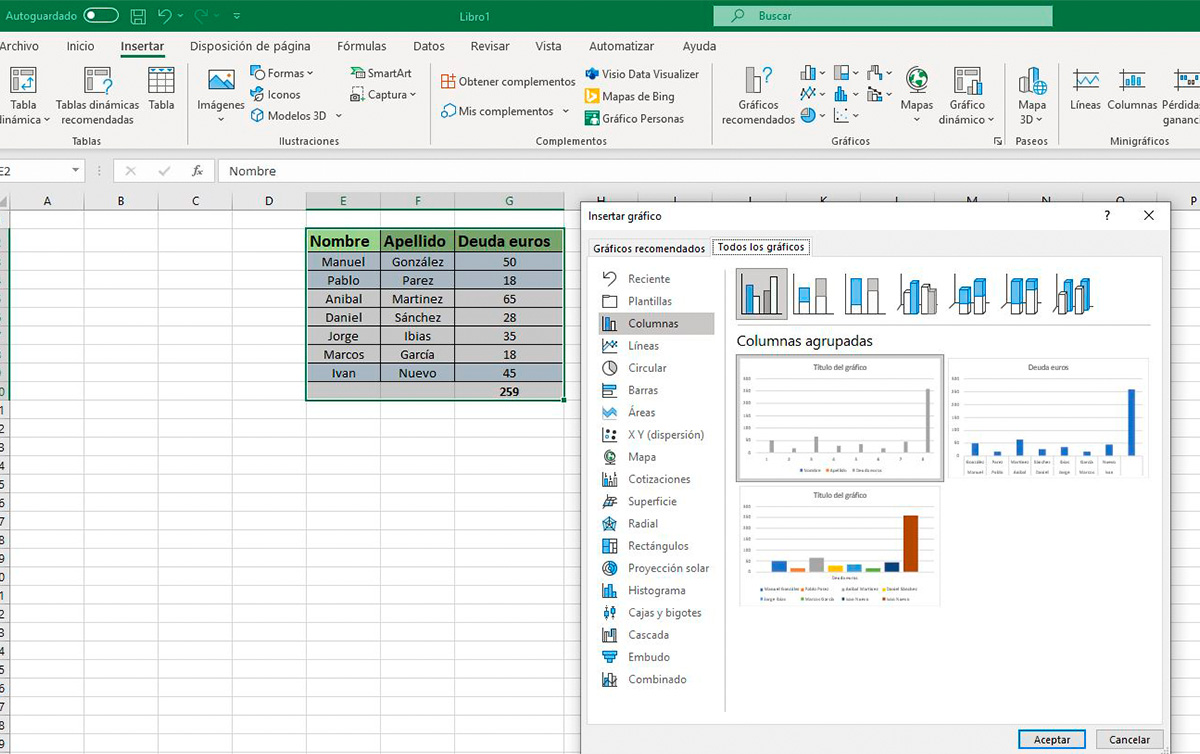The image size is (1200, 754).
Task: Click the Buscar search box
Action: coord(883,16)
